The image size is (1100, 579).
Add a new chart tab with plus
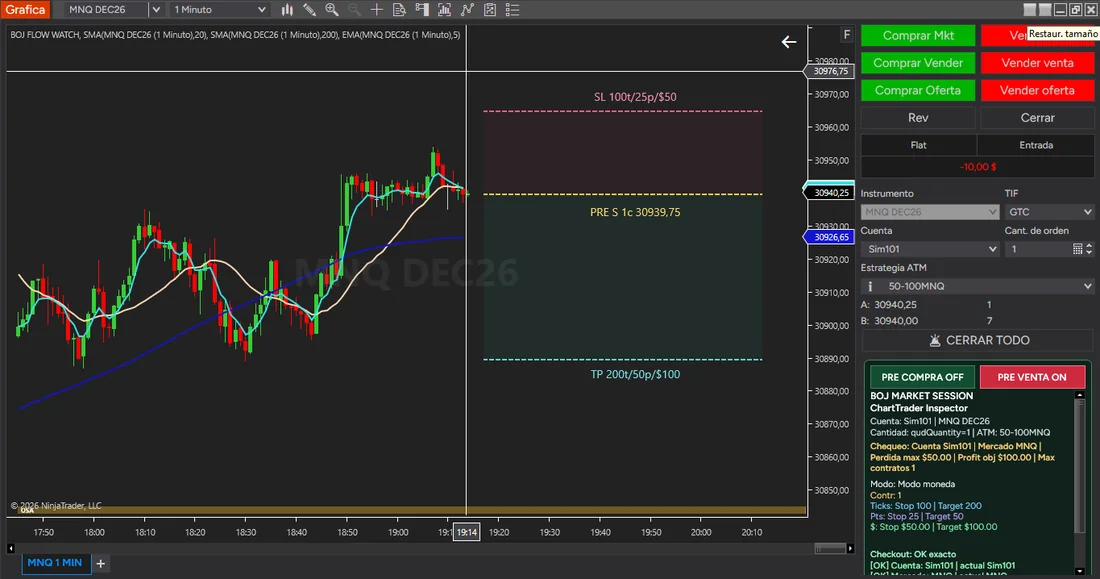click(100, 564)
